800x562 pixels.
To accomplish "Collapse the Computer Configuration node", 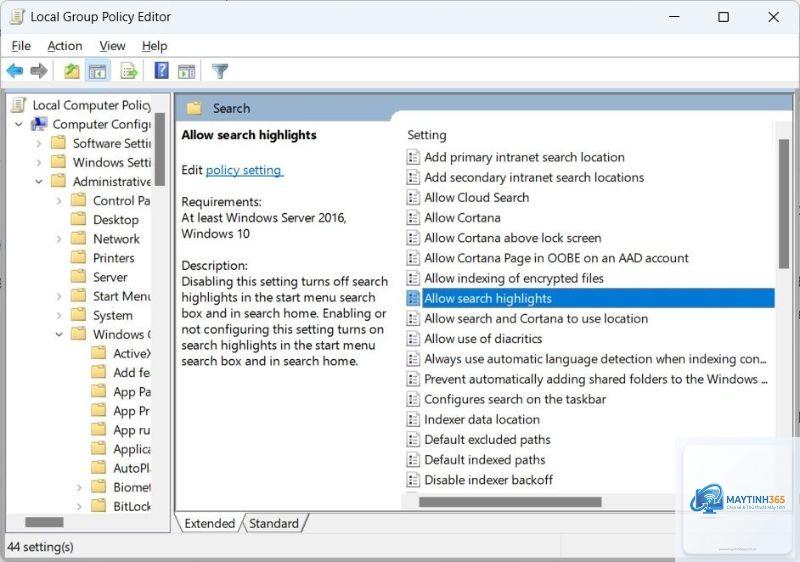I will point(19,124).
